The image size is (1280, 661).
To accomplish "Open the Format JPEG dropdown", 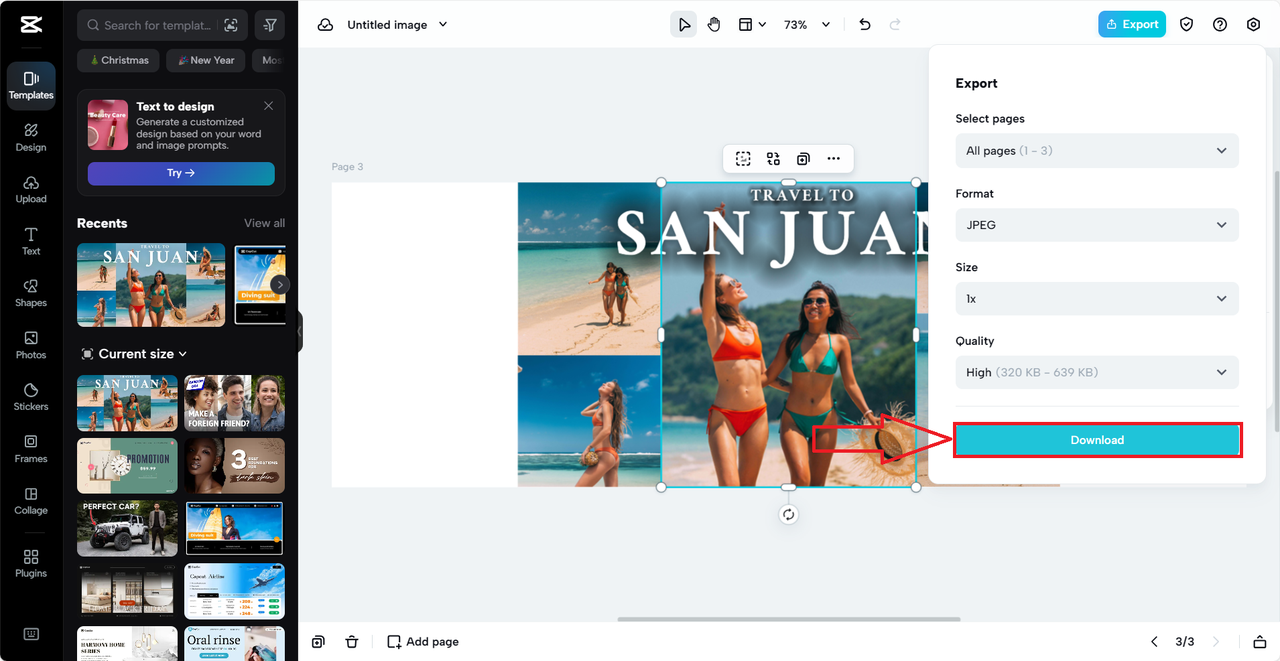I will pyautogui.click(x=1097, y=225).
